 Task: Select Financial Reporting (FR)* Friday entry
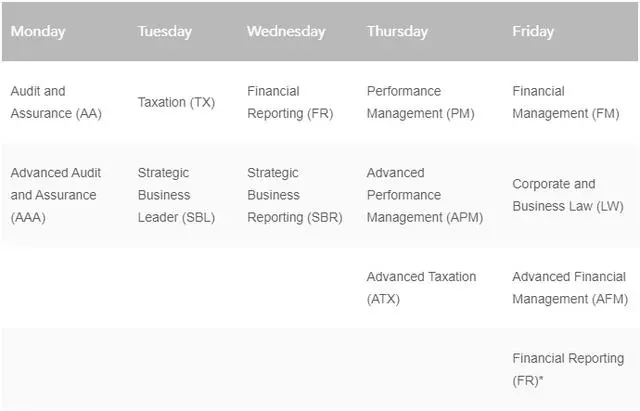click(568, 369)
